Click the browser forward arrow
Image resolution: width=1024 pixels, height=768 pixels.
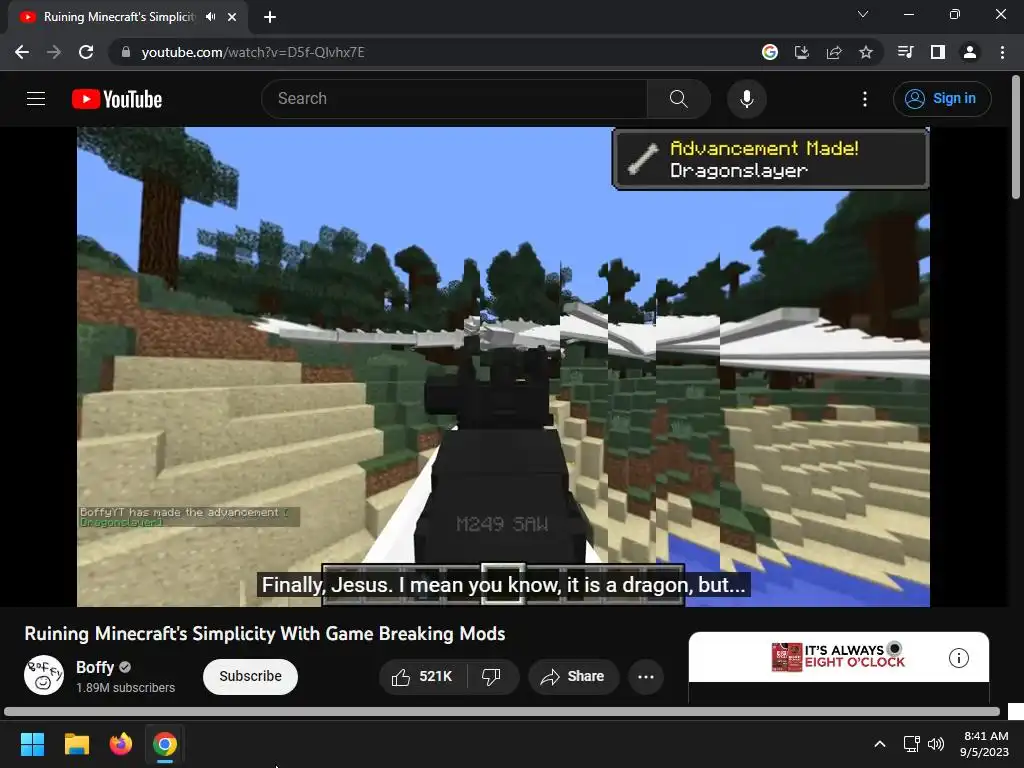[54, 52]
